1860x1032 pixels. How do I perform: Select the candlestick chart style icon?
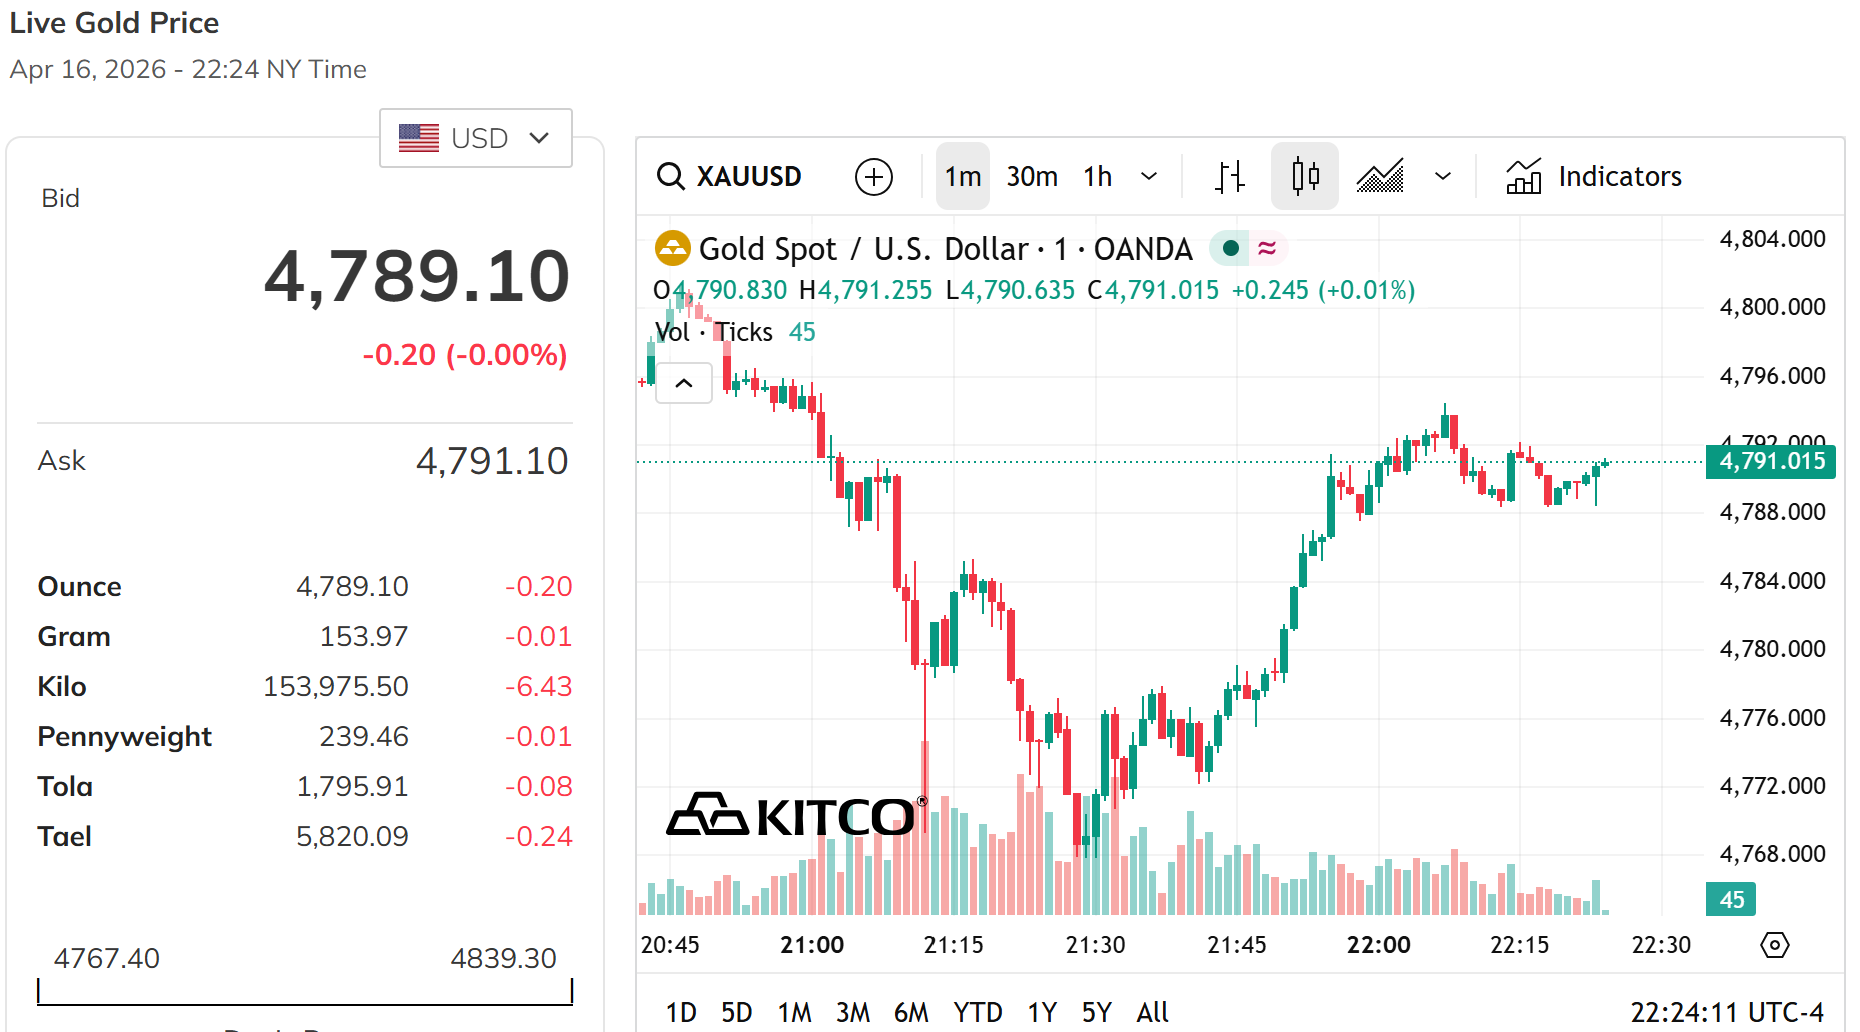tap(1304, 177)
